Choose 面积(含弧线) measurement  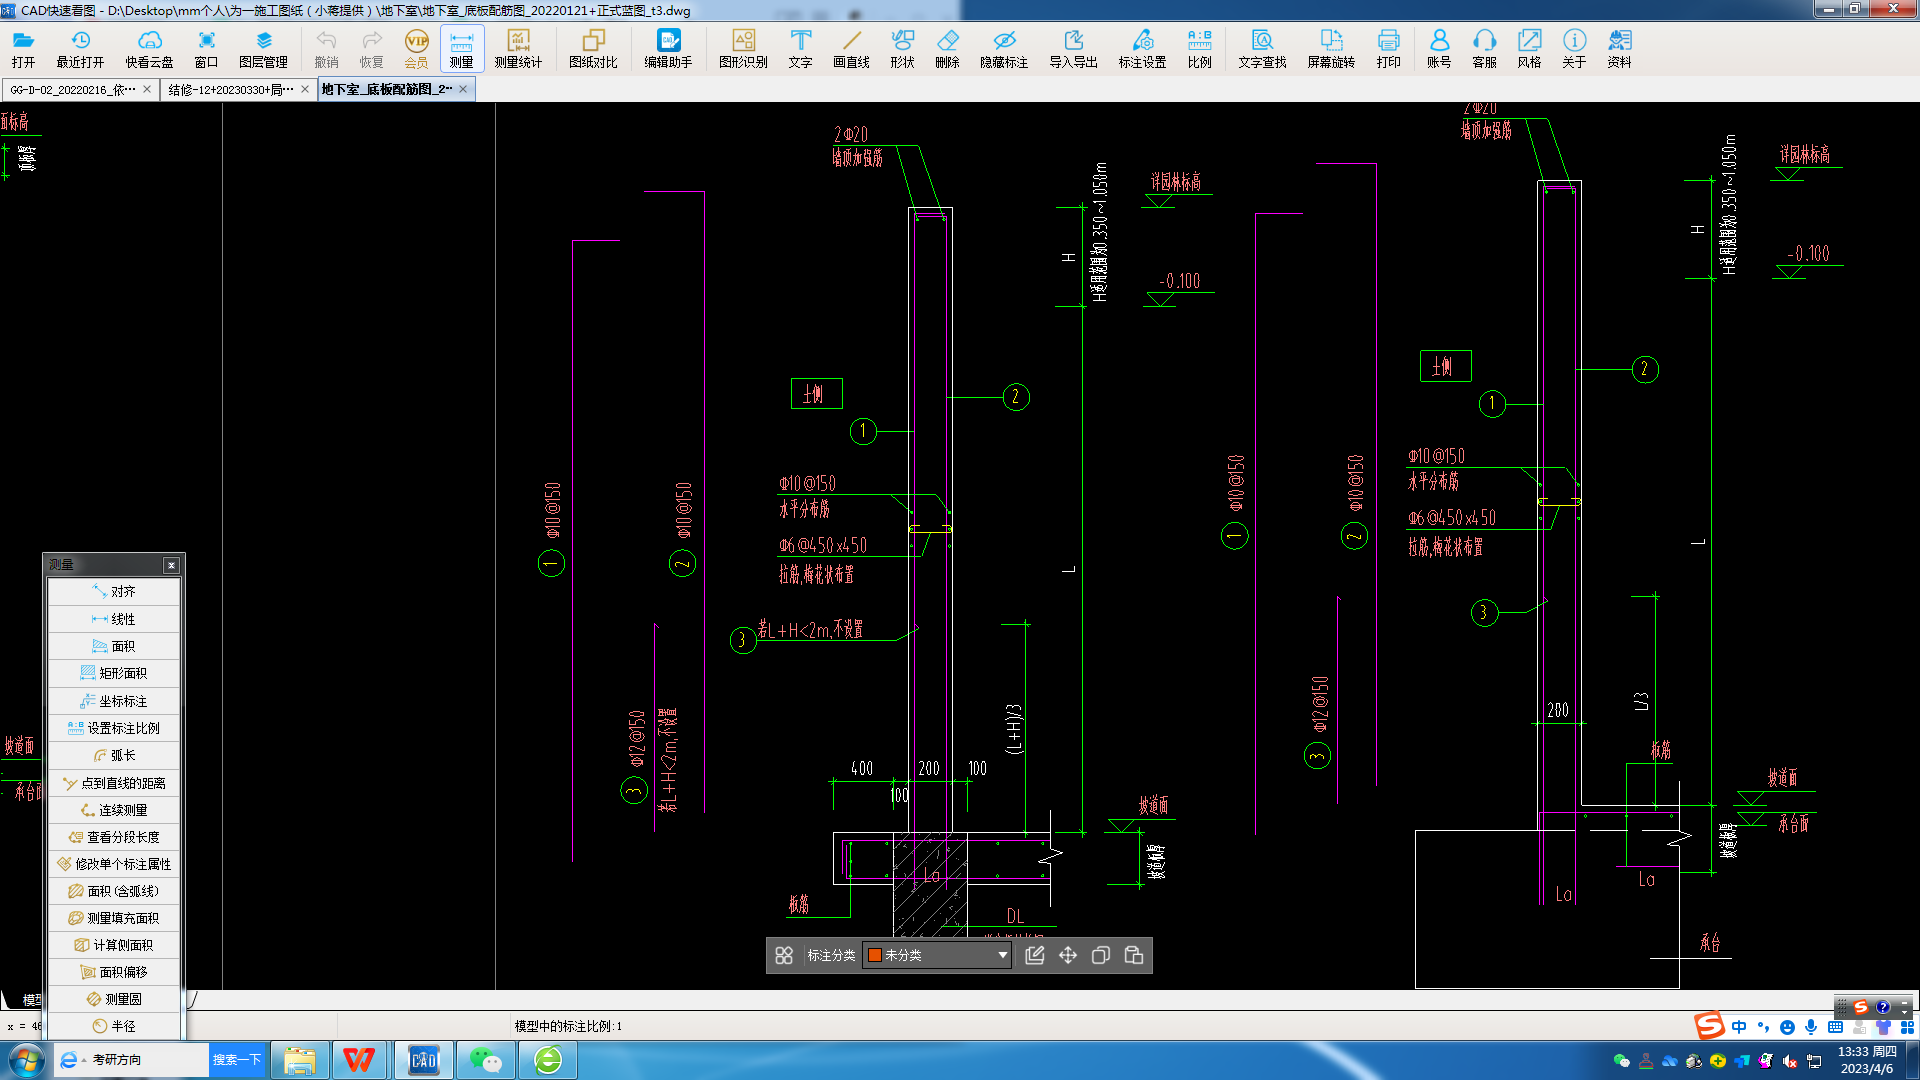(x=114, y=891)
